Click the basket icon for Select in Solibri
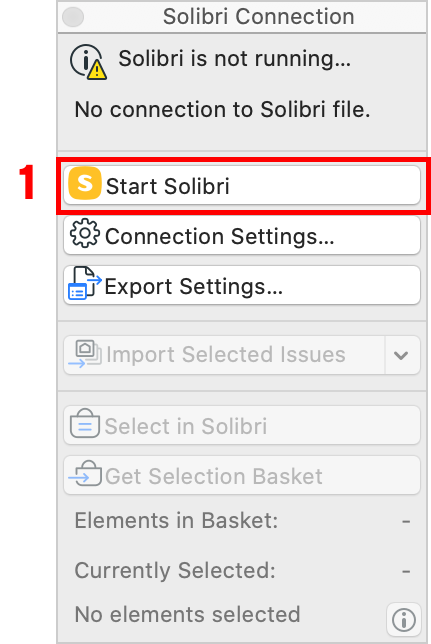The image size is (431, 644). [x=85, y=423]
